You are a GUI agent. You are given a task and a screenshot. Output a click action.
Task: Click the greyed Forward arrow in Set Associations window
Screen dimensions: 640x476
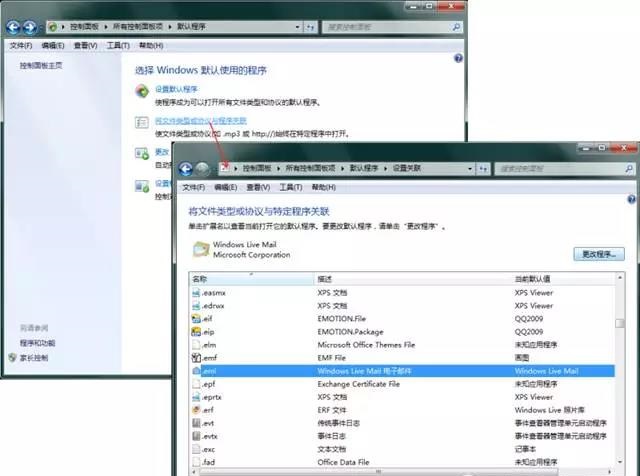[202, 169]
